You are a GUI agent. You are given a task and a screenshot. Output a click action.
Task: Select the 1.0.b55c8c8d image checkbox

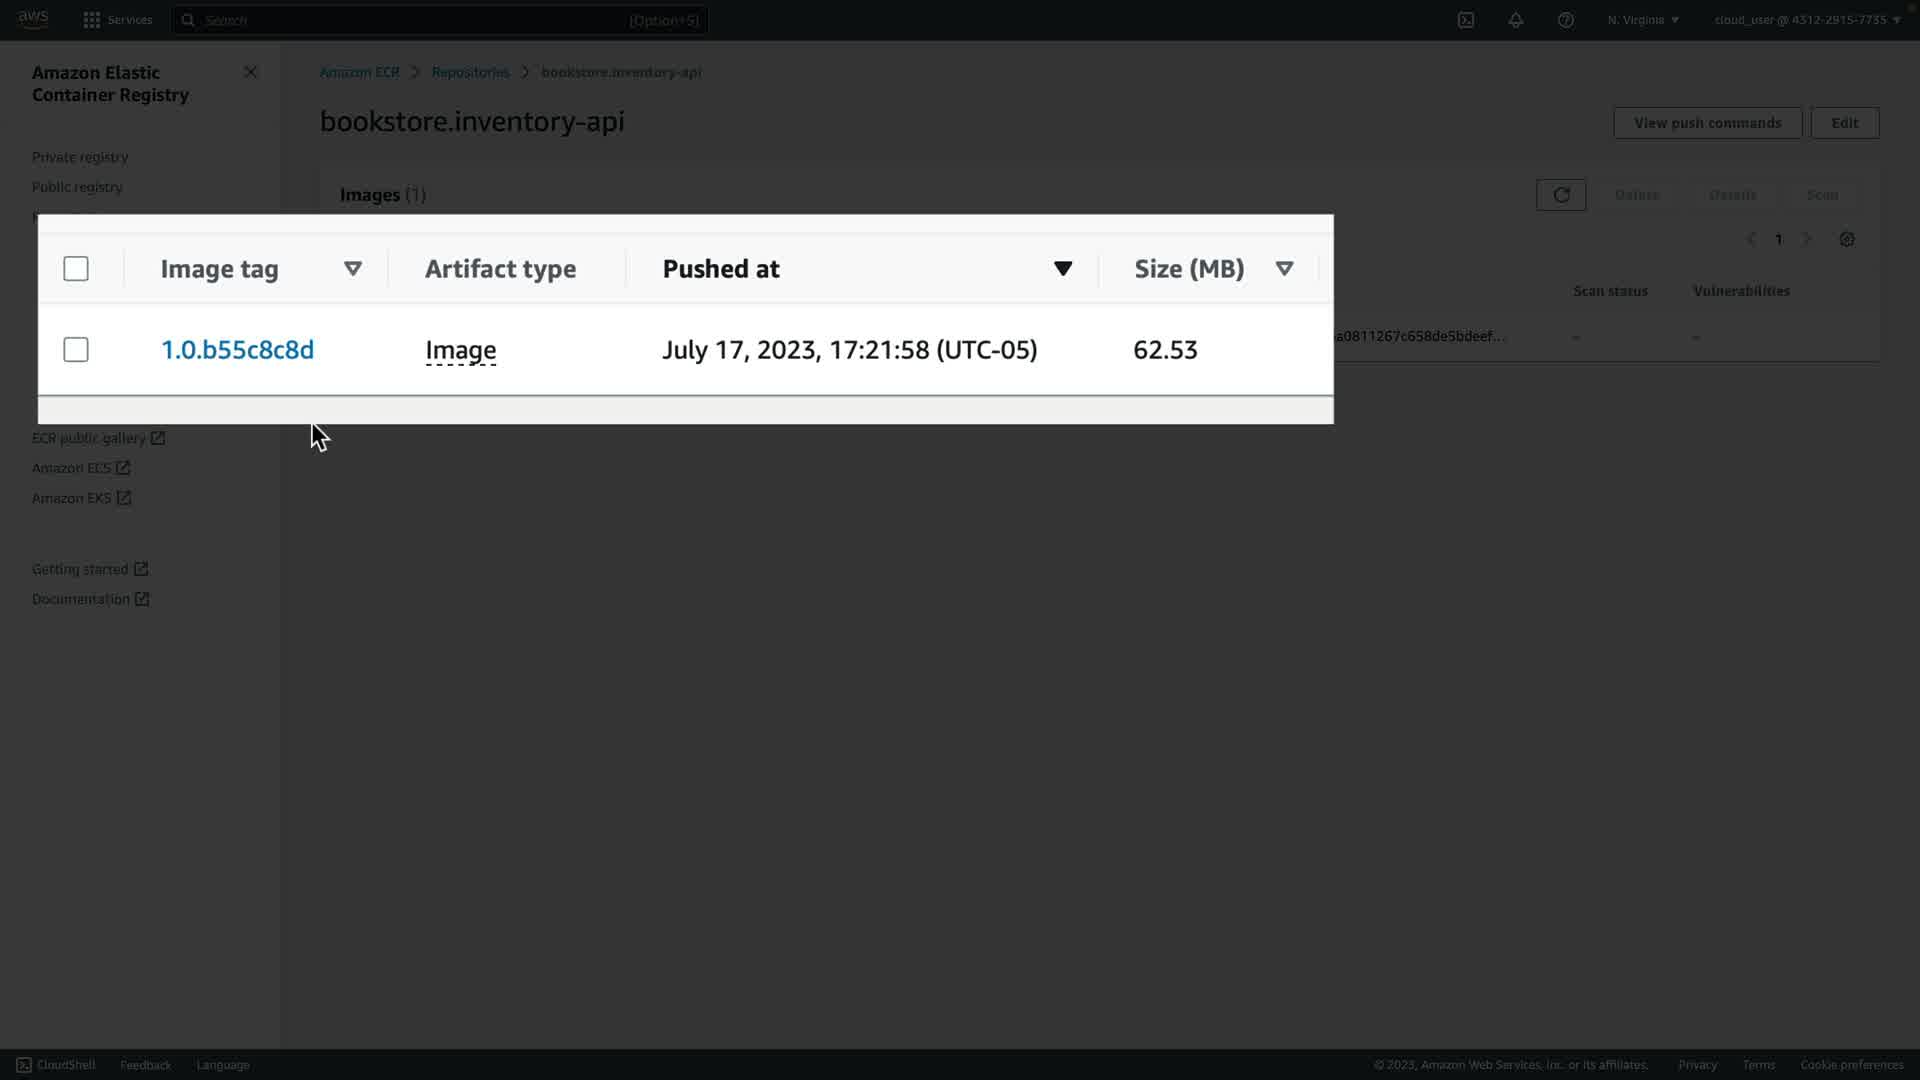76,350
